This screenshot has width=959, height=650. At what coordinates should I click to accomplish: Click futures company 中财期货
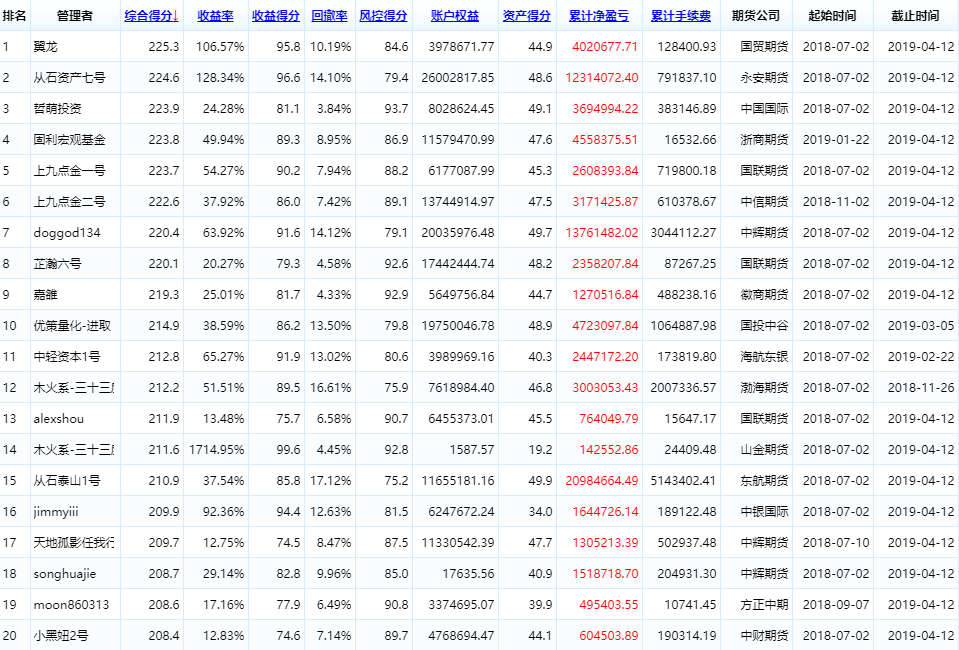tap(764, 636)
